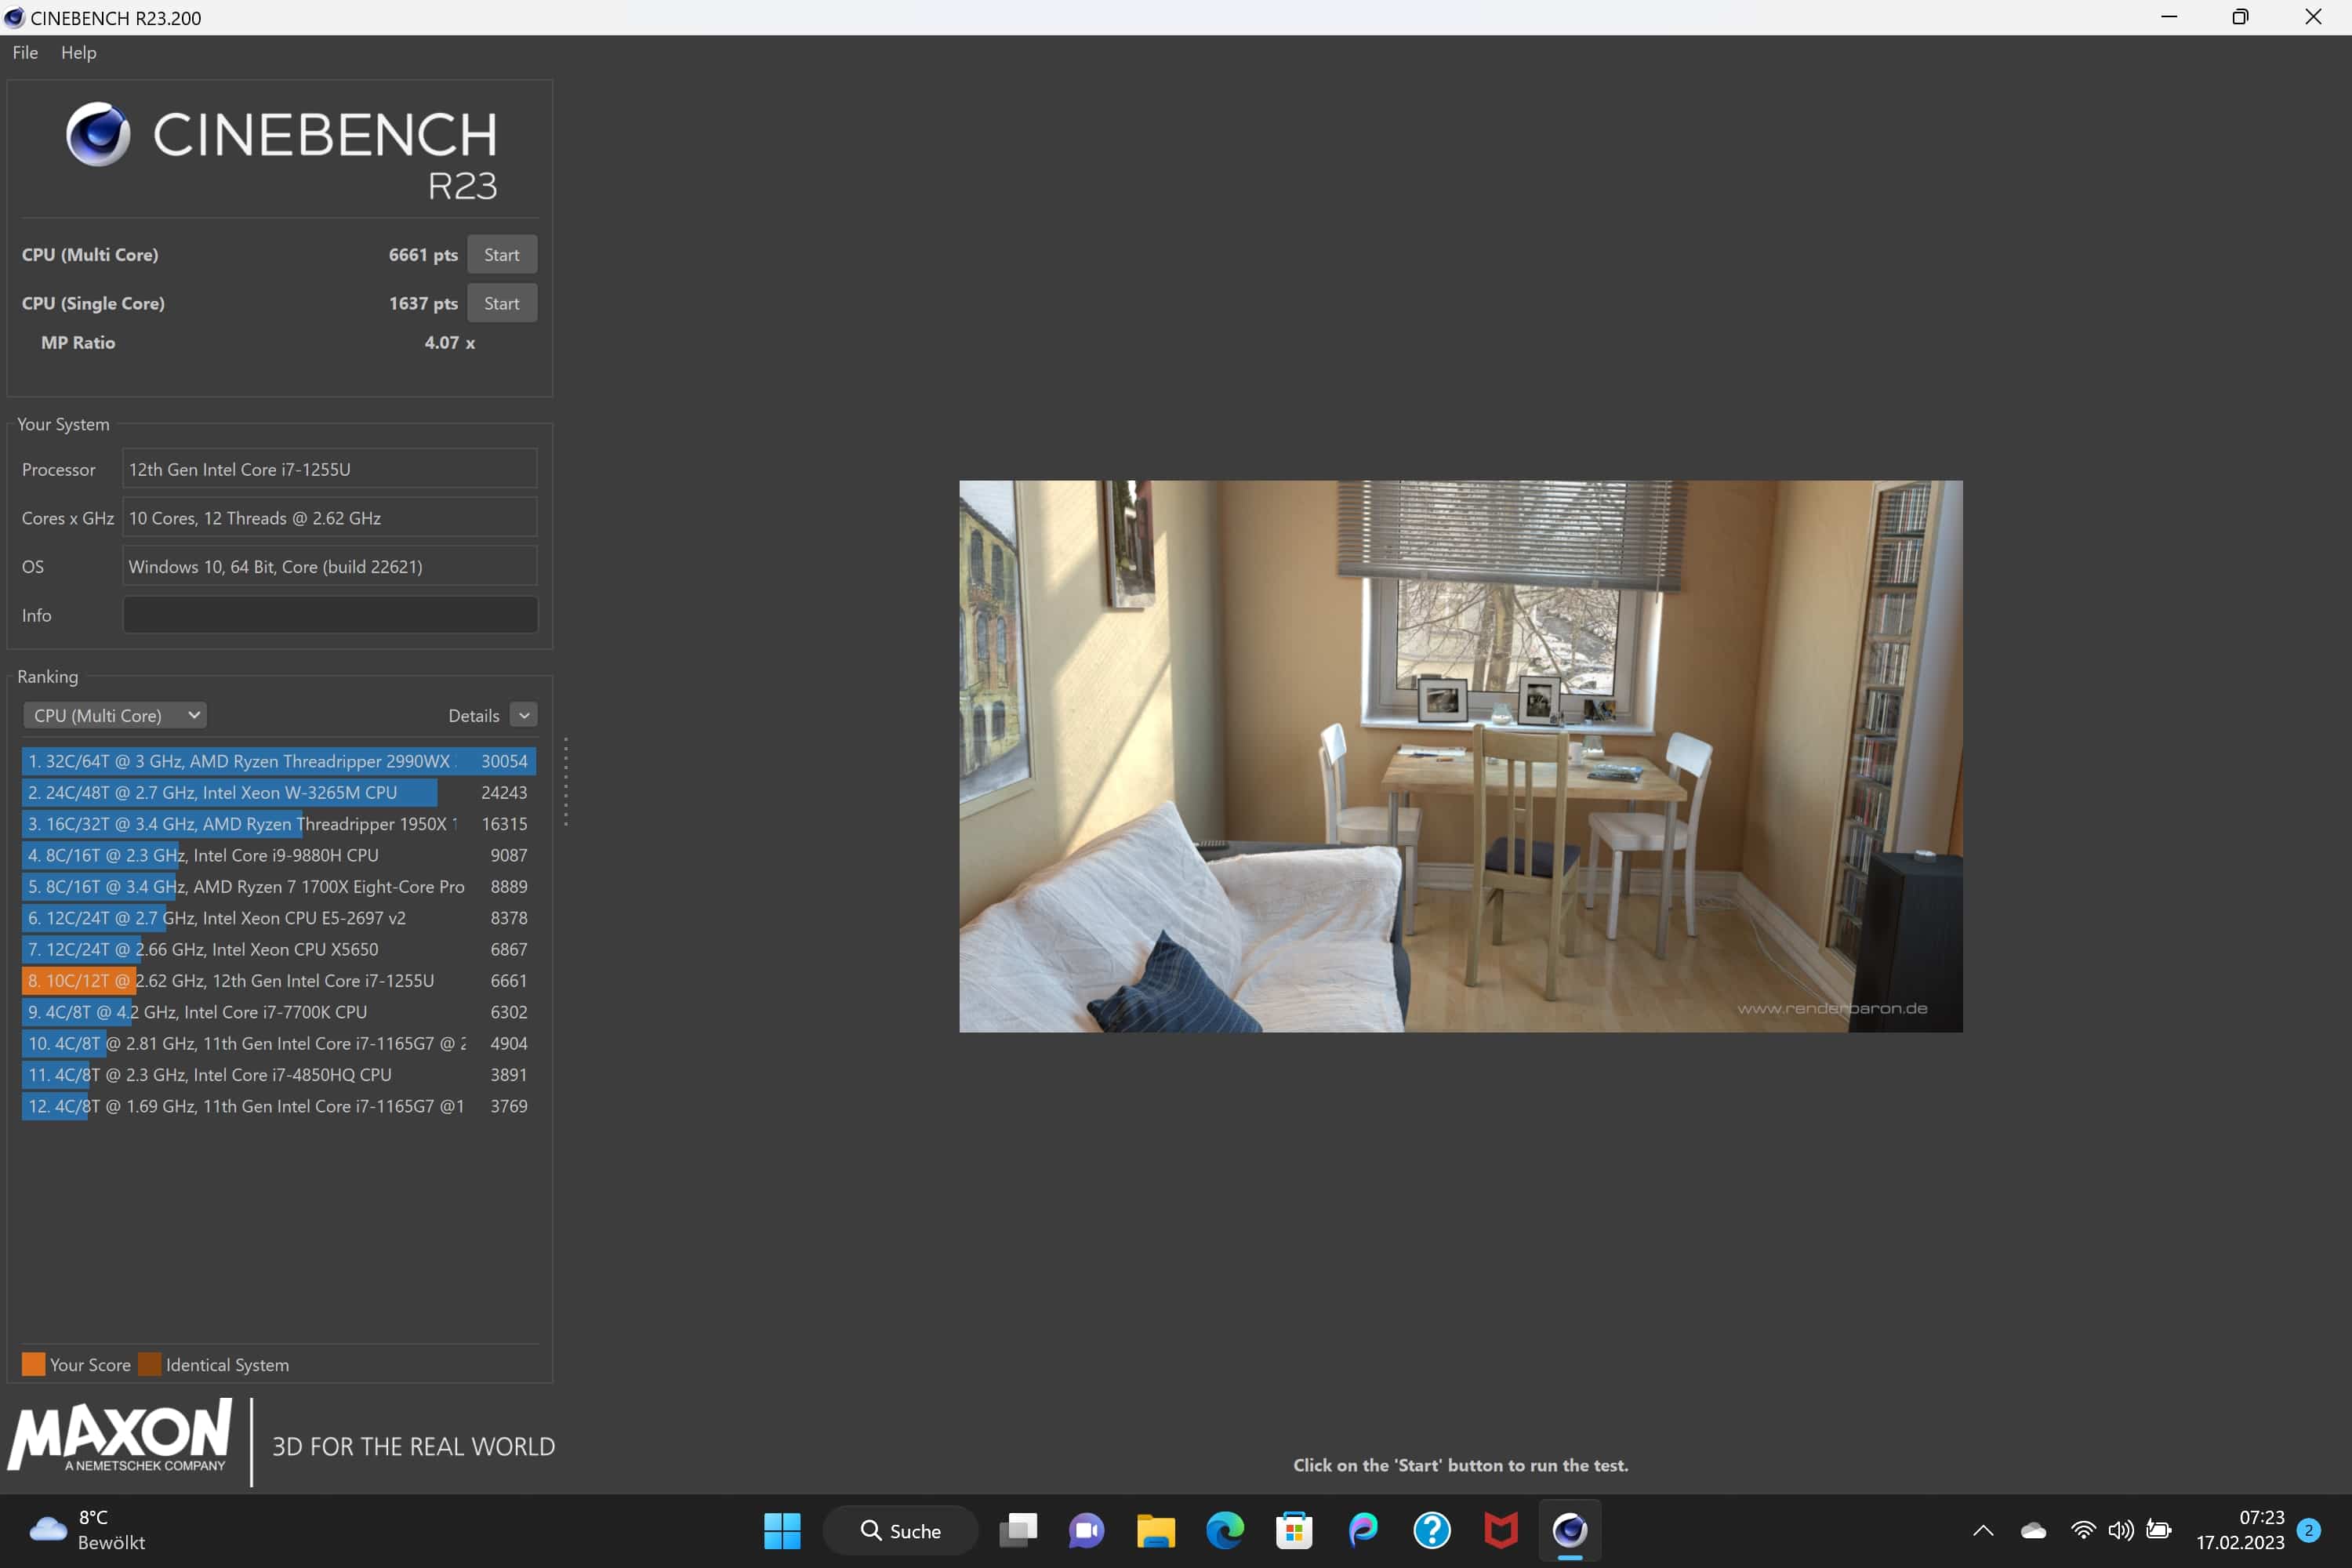2352x1568 pixels.
Task: Click the Info text input field
Action: [x=330, y=615]
